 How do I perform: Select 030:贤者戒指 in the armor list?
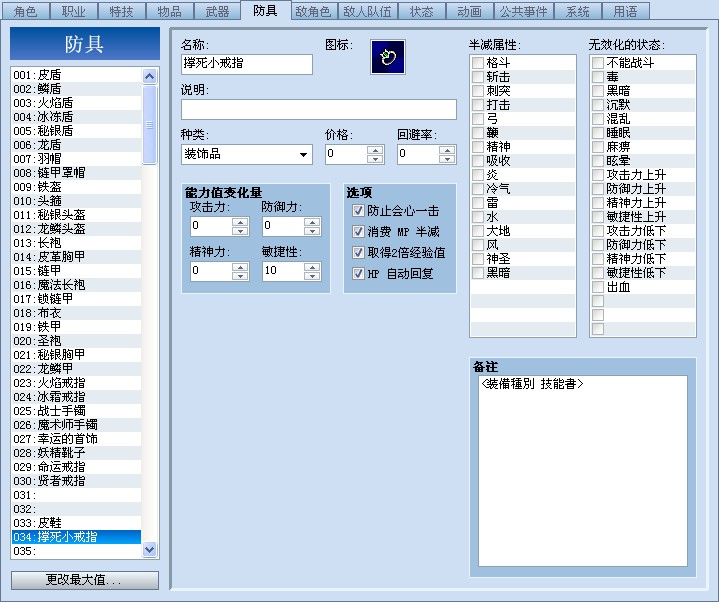(x=77, y=481)
